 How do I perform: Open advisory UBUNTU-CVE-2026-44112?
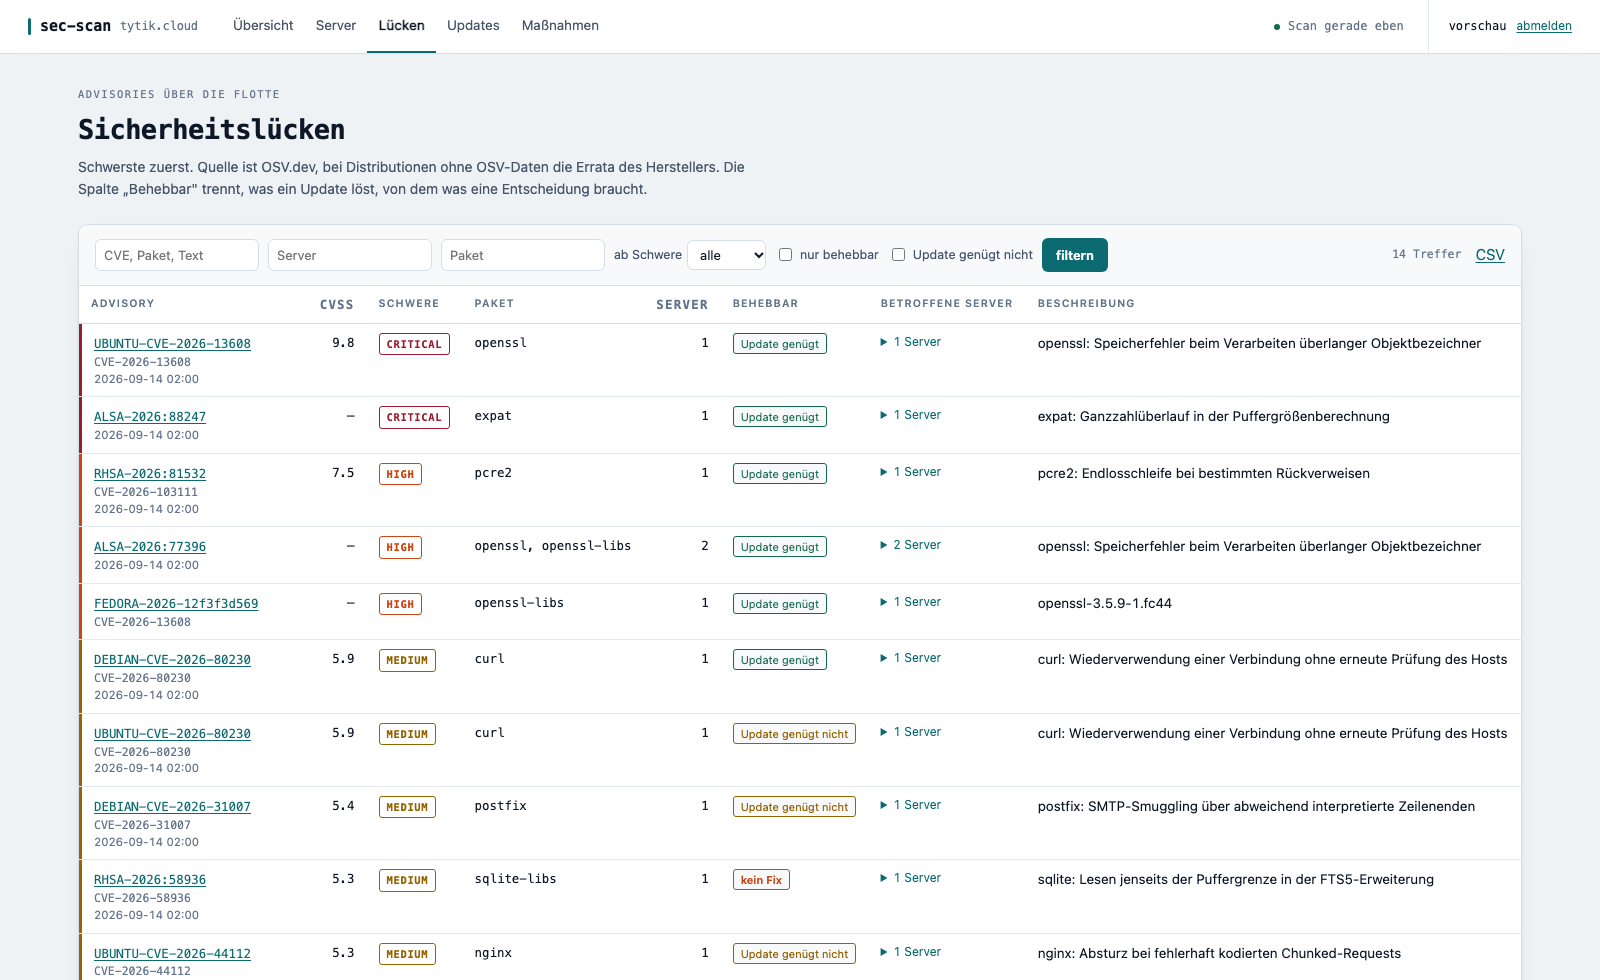(x=172, y=954)
